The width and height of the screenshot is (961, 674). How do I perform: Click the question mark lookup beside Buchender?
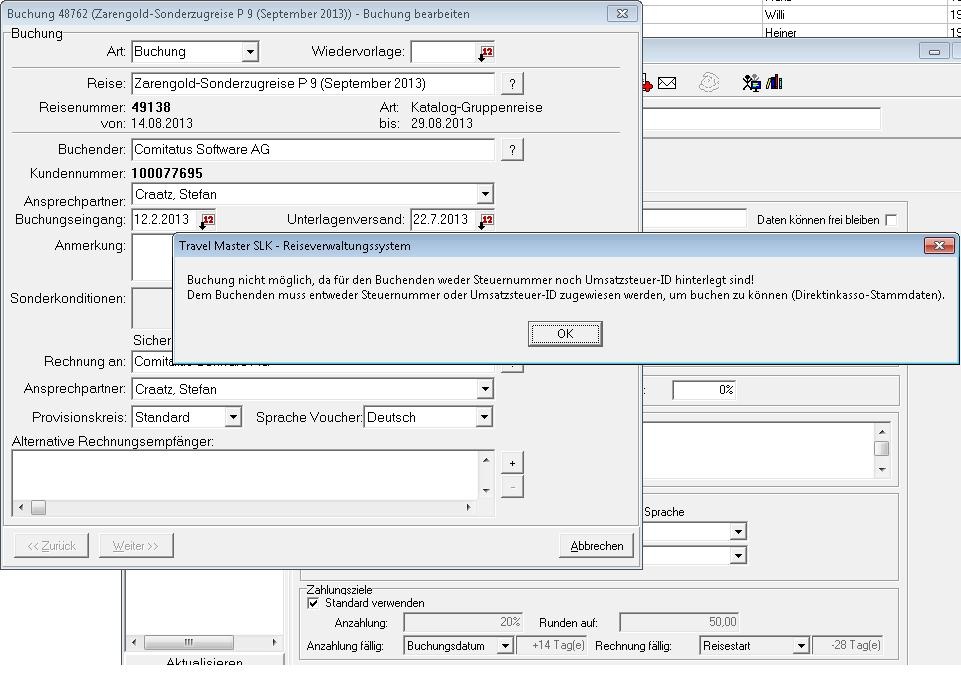512,150
